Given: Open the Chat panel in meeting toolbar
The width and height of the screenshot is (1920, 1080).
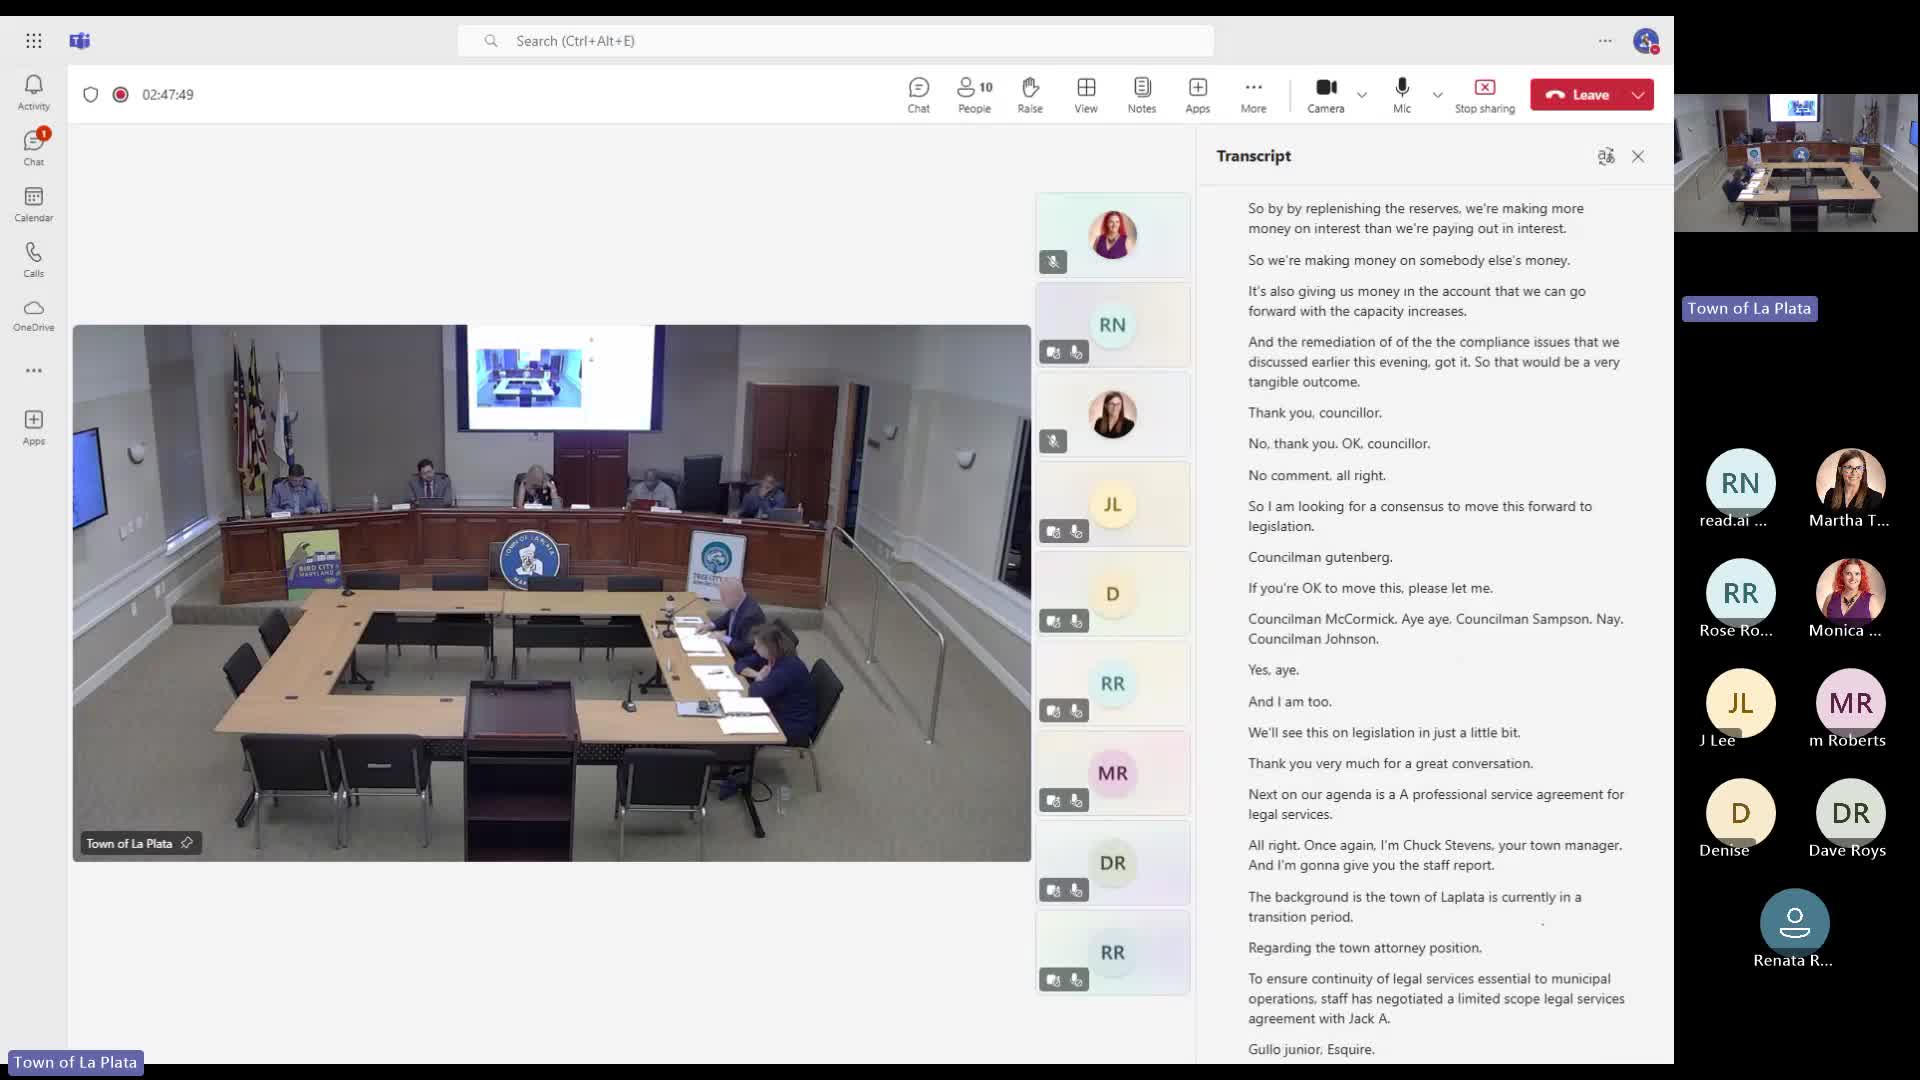Looking at the screenshot, I should [x=918, y=95].
